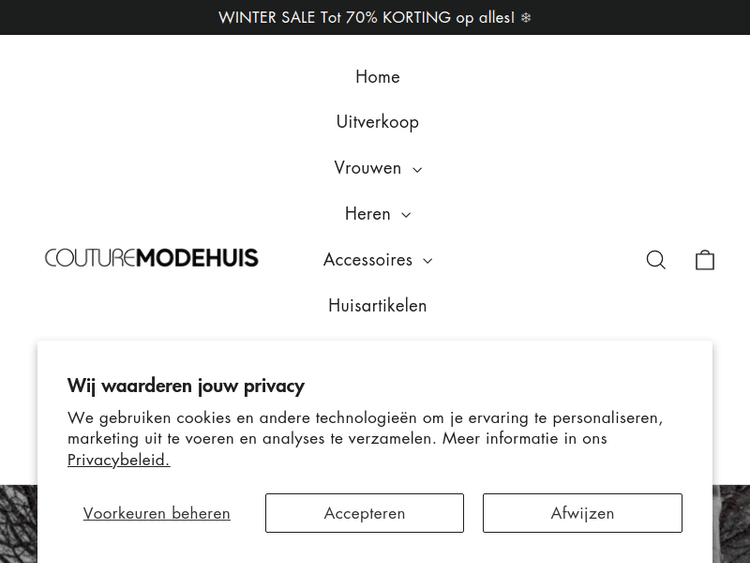Open the search icon in header
The image size is (750, 563).
coord(656,260)
